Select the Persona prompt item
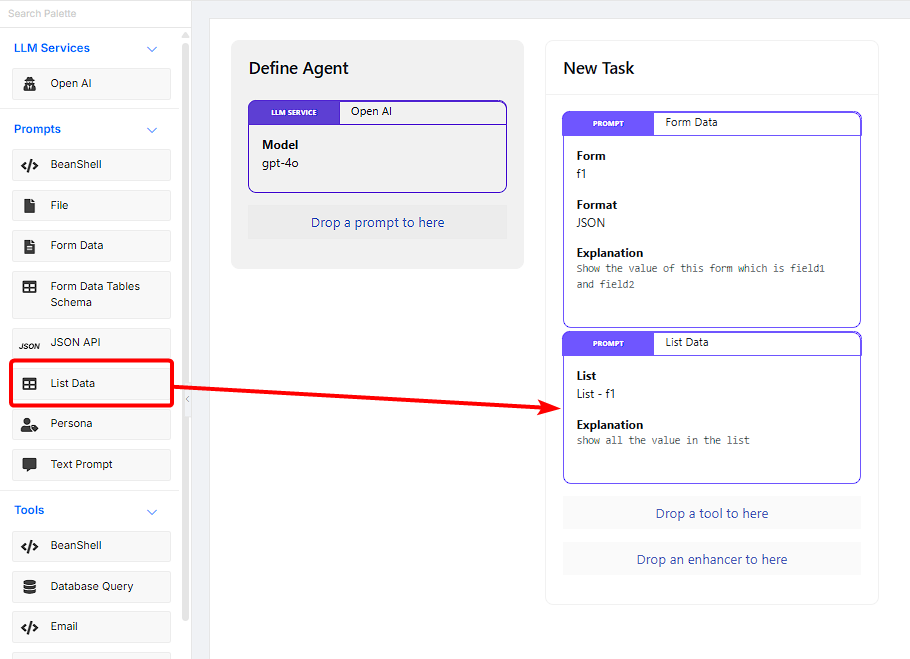910x659 pixels. [91, 424]
